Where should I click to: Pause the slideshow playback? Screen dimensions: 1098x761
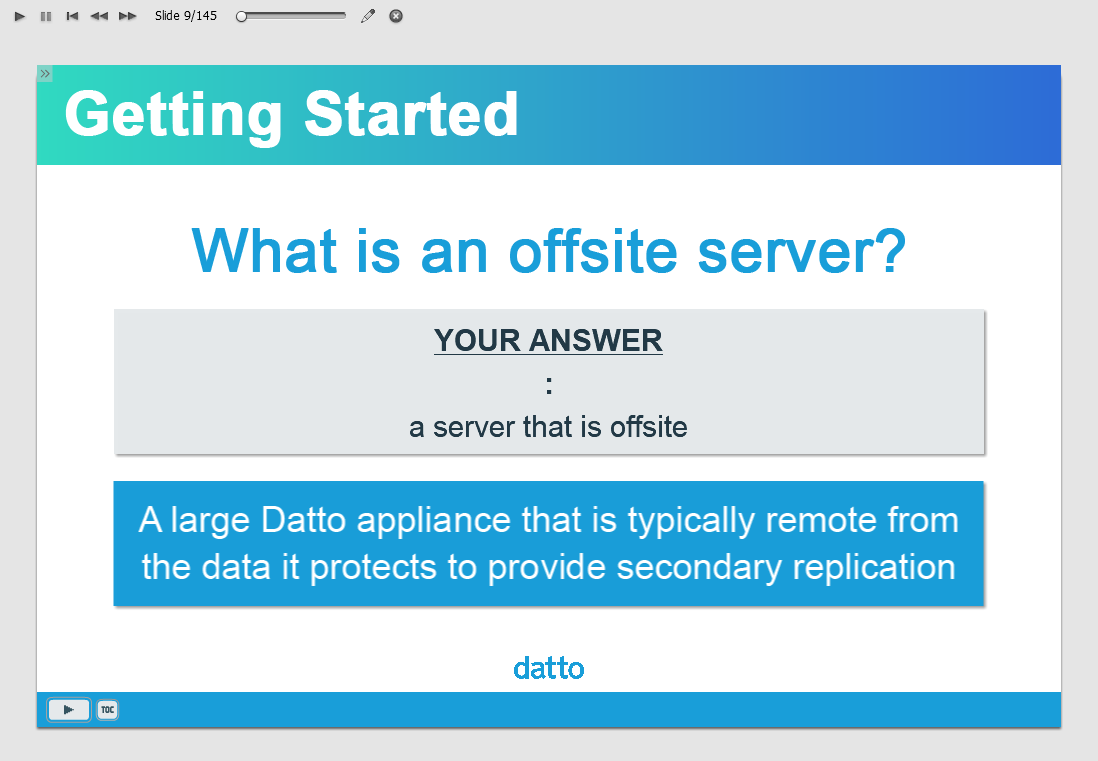46,16
